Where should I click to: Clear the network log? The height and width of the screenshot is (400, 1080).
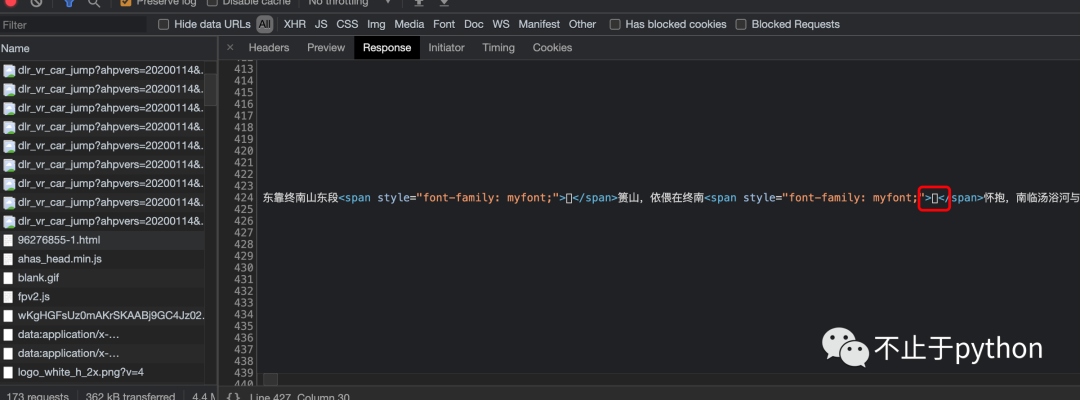pyautogui.click(x=36, y=3)
